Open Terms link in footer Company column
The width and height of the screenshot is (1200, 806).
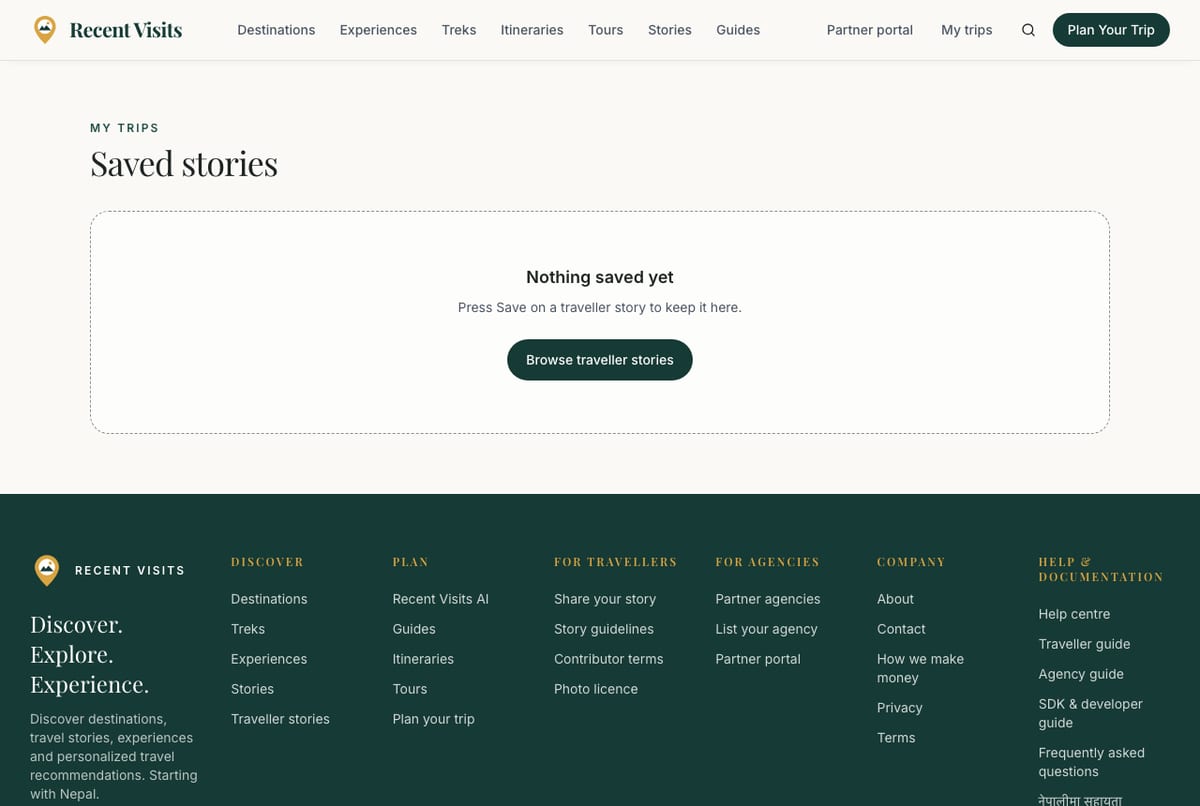(x=896, y=738)
